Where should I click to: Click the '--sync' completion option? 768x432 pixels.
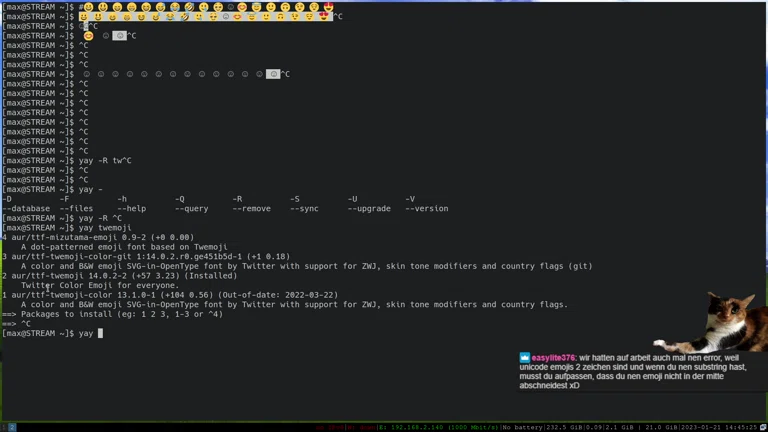click(x=304, y=209)
